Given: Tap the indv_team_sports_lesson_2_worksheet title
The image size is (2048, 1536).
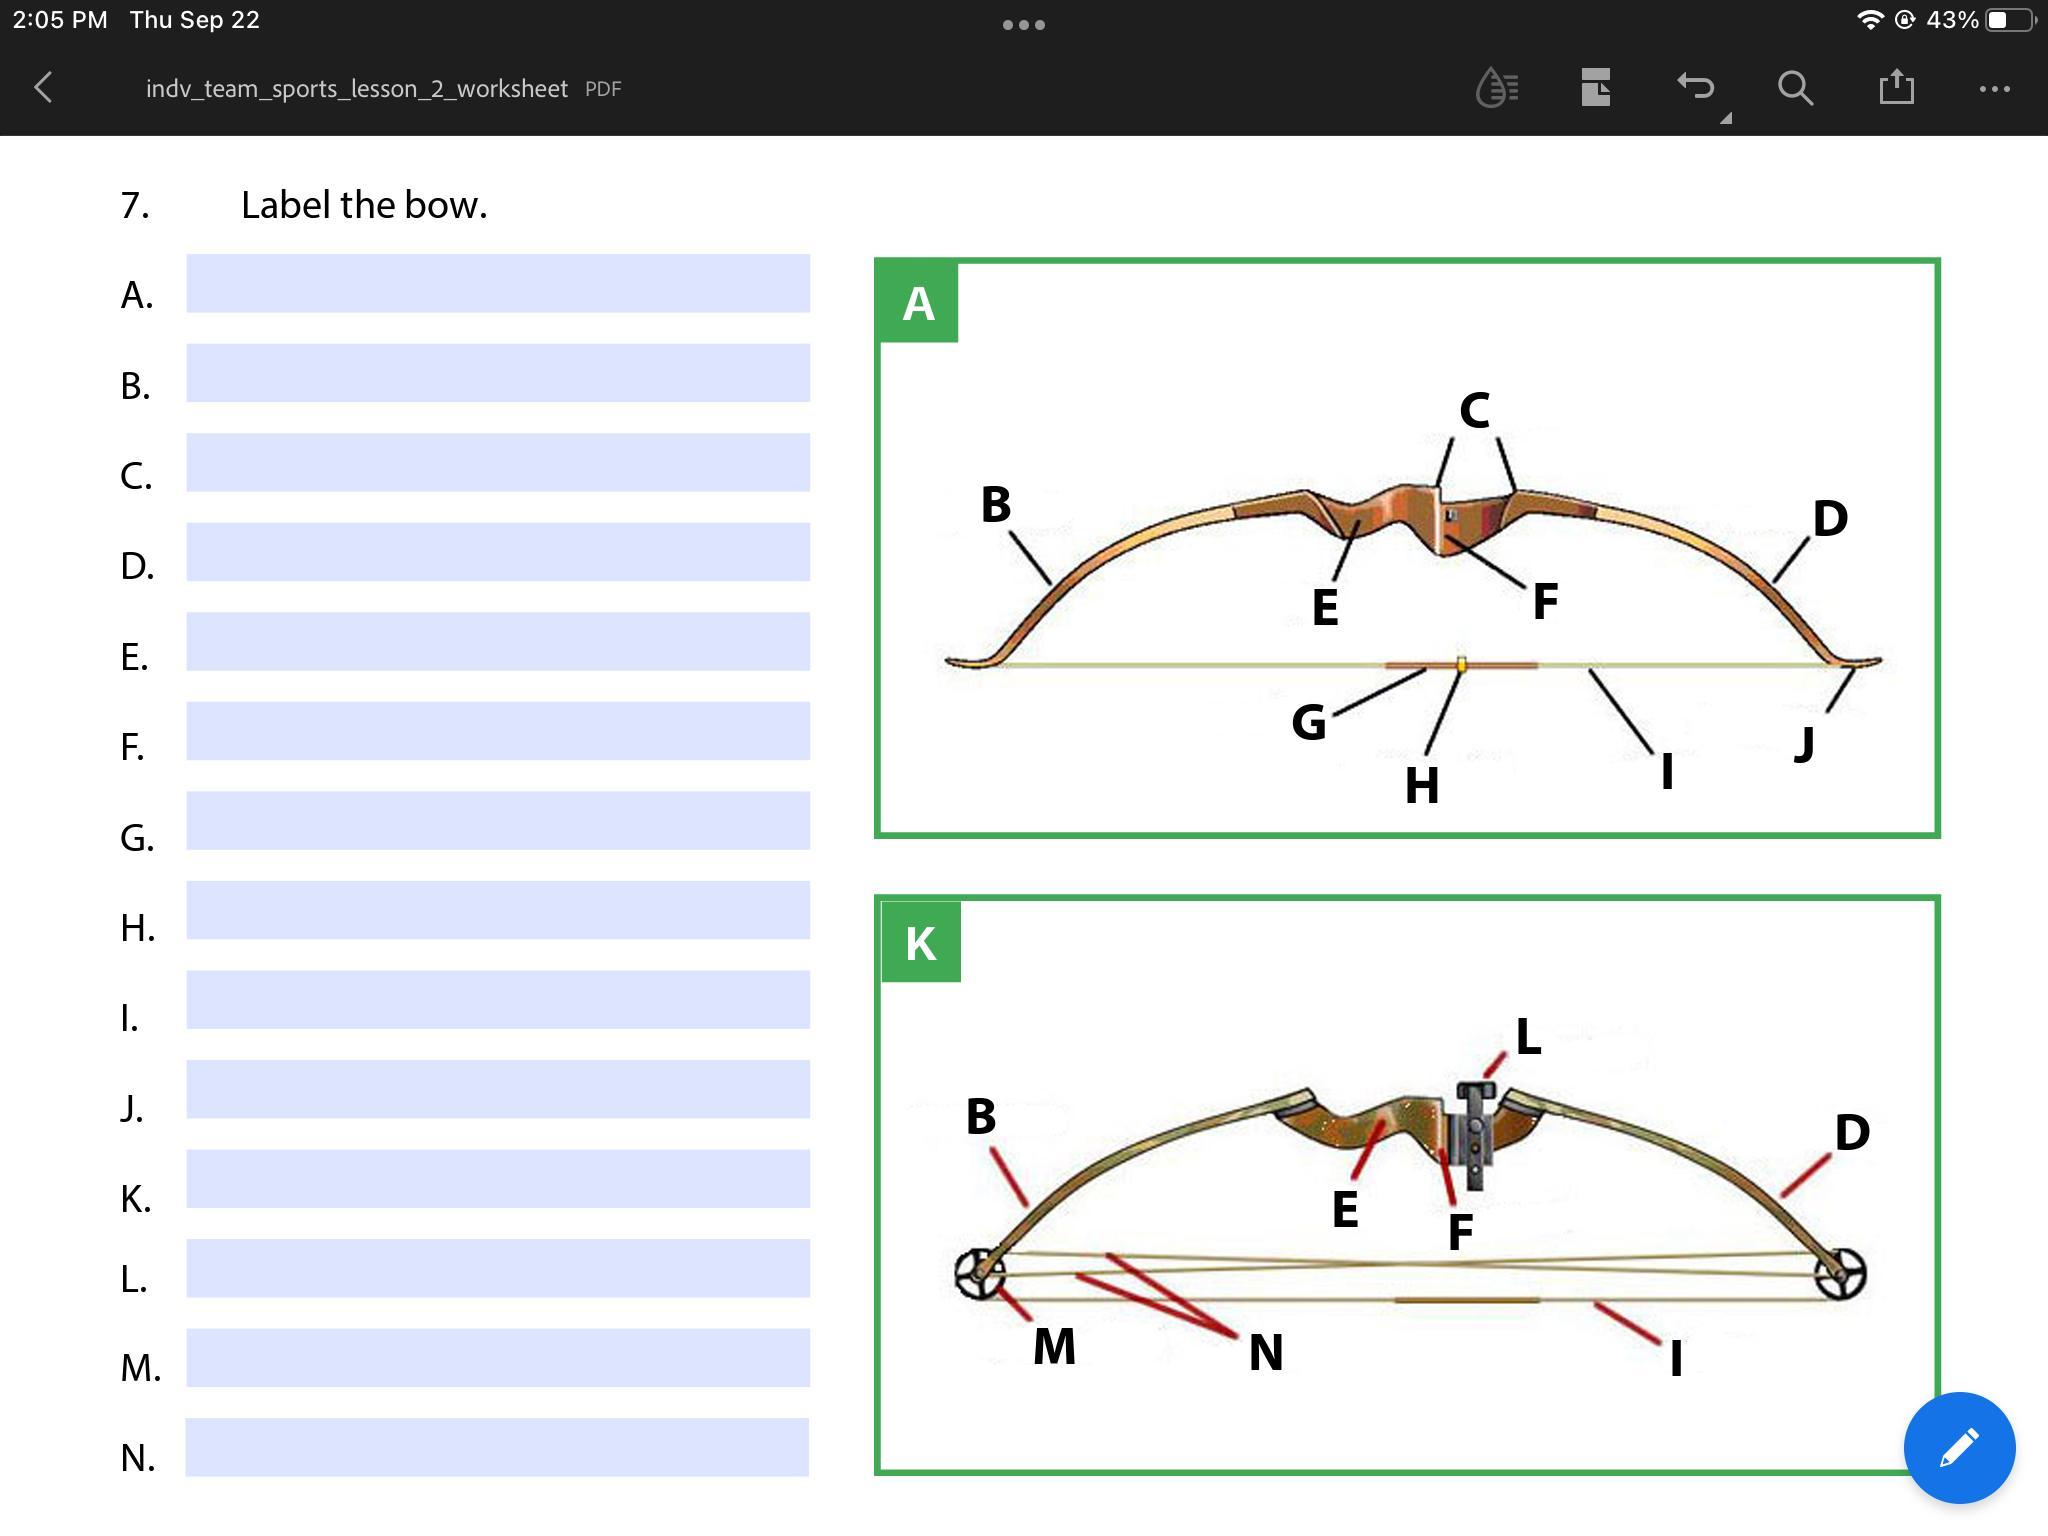Looking at the screenshot, I should [356, 89].
